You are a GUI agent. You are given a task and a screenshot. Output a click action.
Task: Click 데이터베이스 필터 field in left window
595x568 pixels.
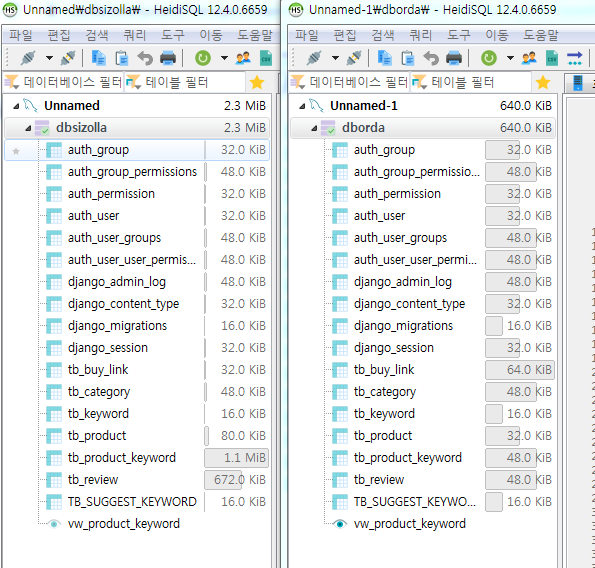click(63, 82)
